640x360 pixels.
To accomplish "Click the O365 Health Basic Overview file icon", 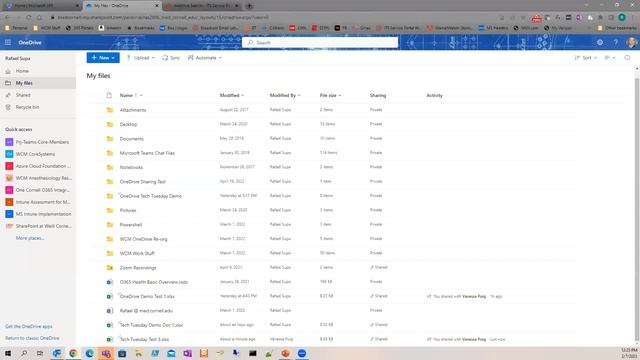I will [x=109, y=282].
